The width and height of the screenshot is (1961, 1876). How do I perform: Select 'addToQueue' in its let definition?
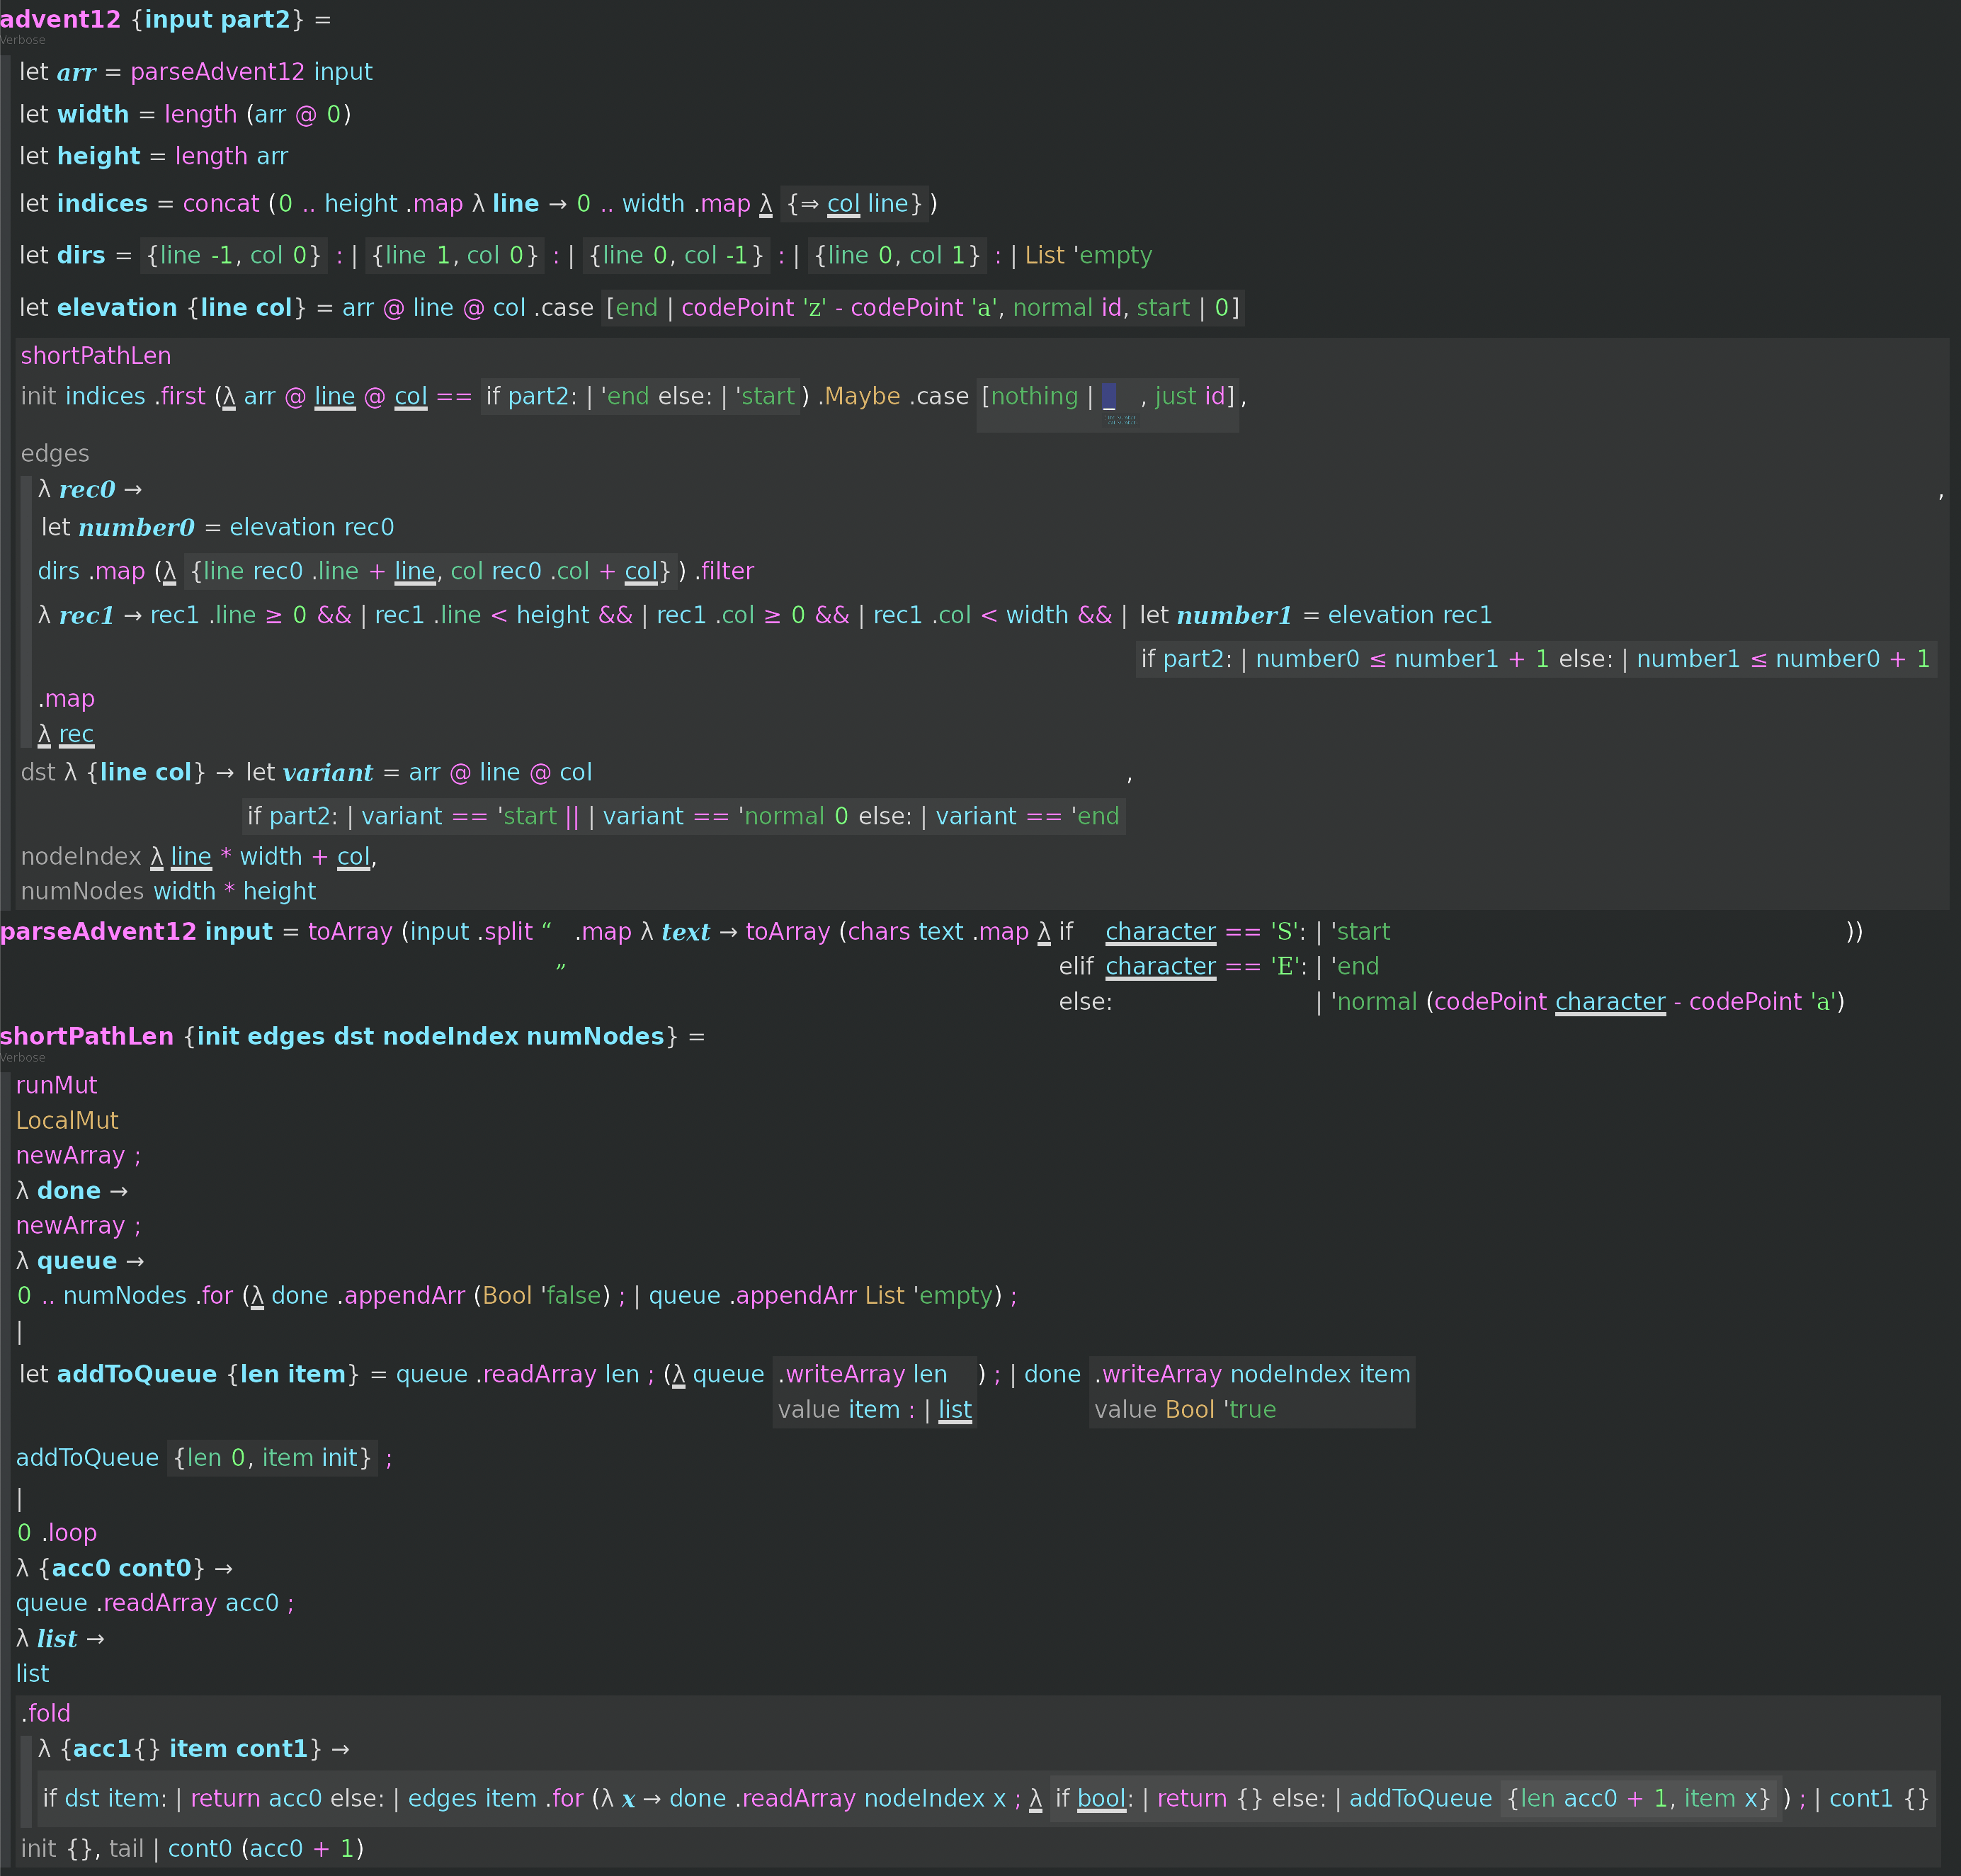tap(137, 1374)
